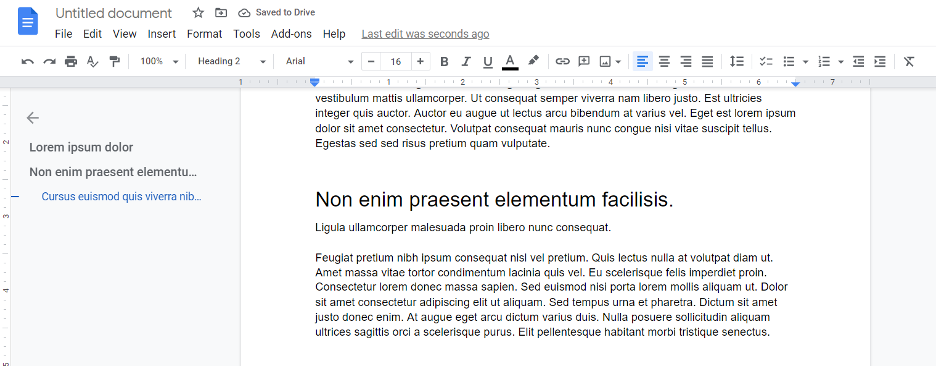Insert a checklist

(766, 61)
